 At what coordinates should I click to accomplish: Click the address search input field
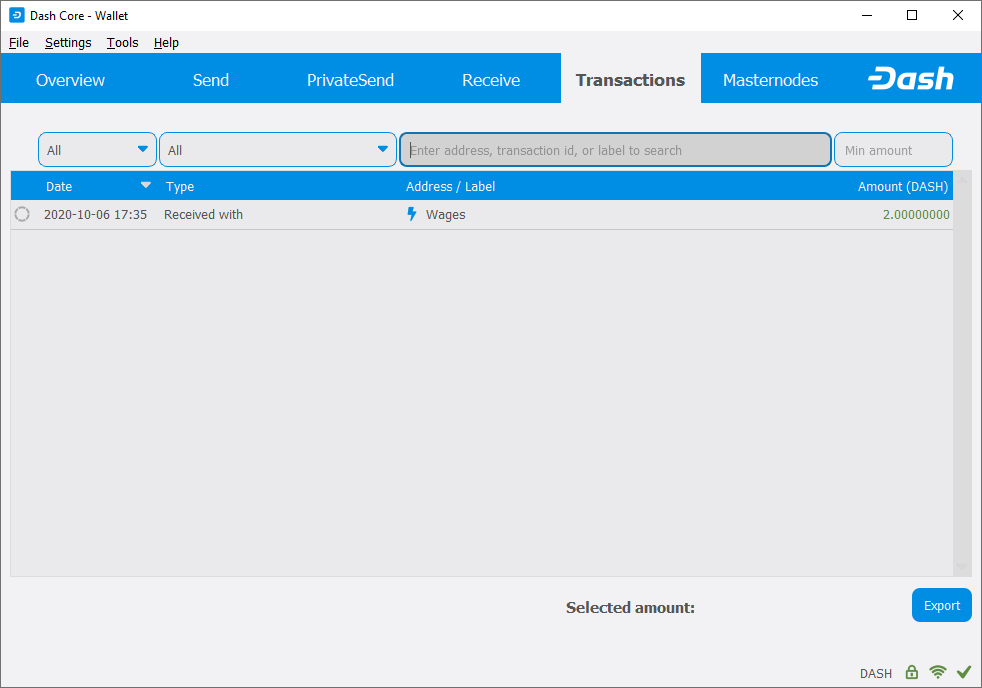(x=615, y=150)
